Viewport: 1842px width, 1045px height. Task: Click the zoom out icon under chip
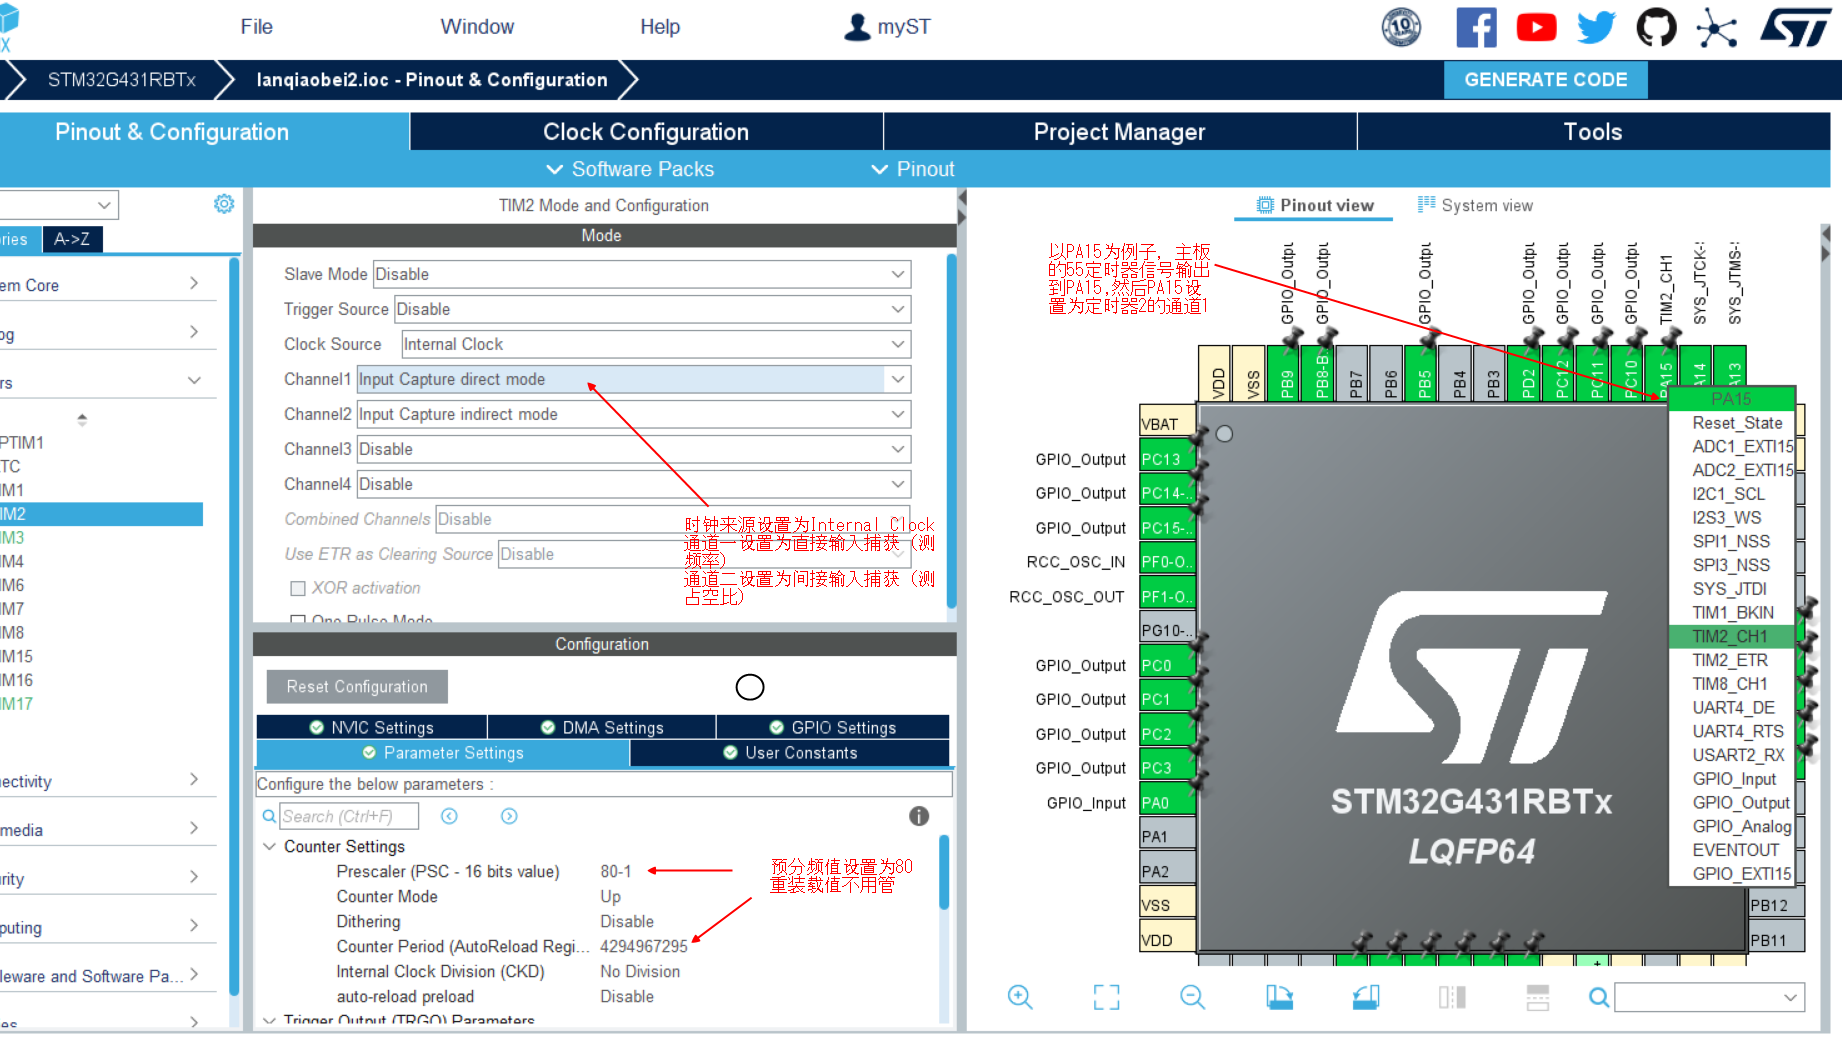pos(1192,997)
